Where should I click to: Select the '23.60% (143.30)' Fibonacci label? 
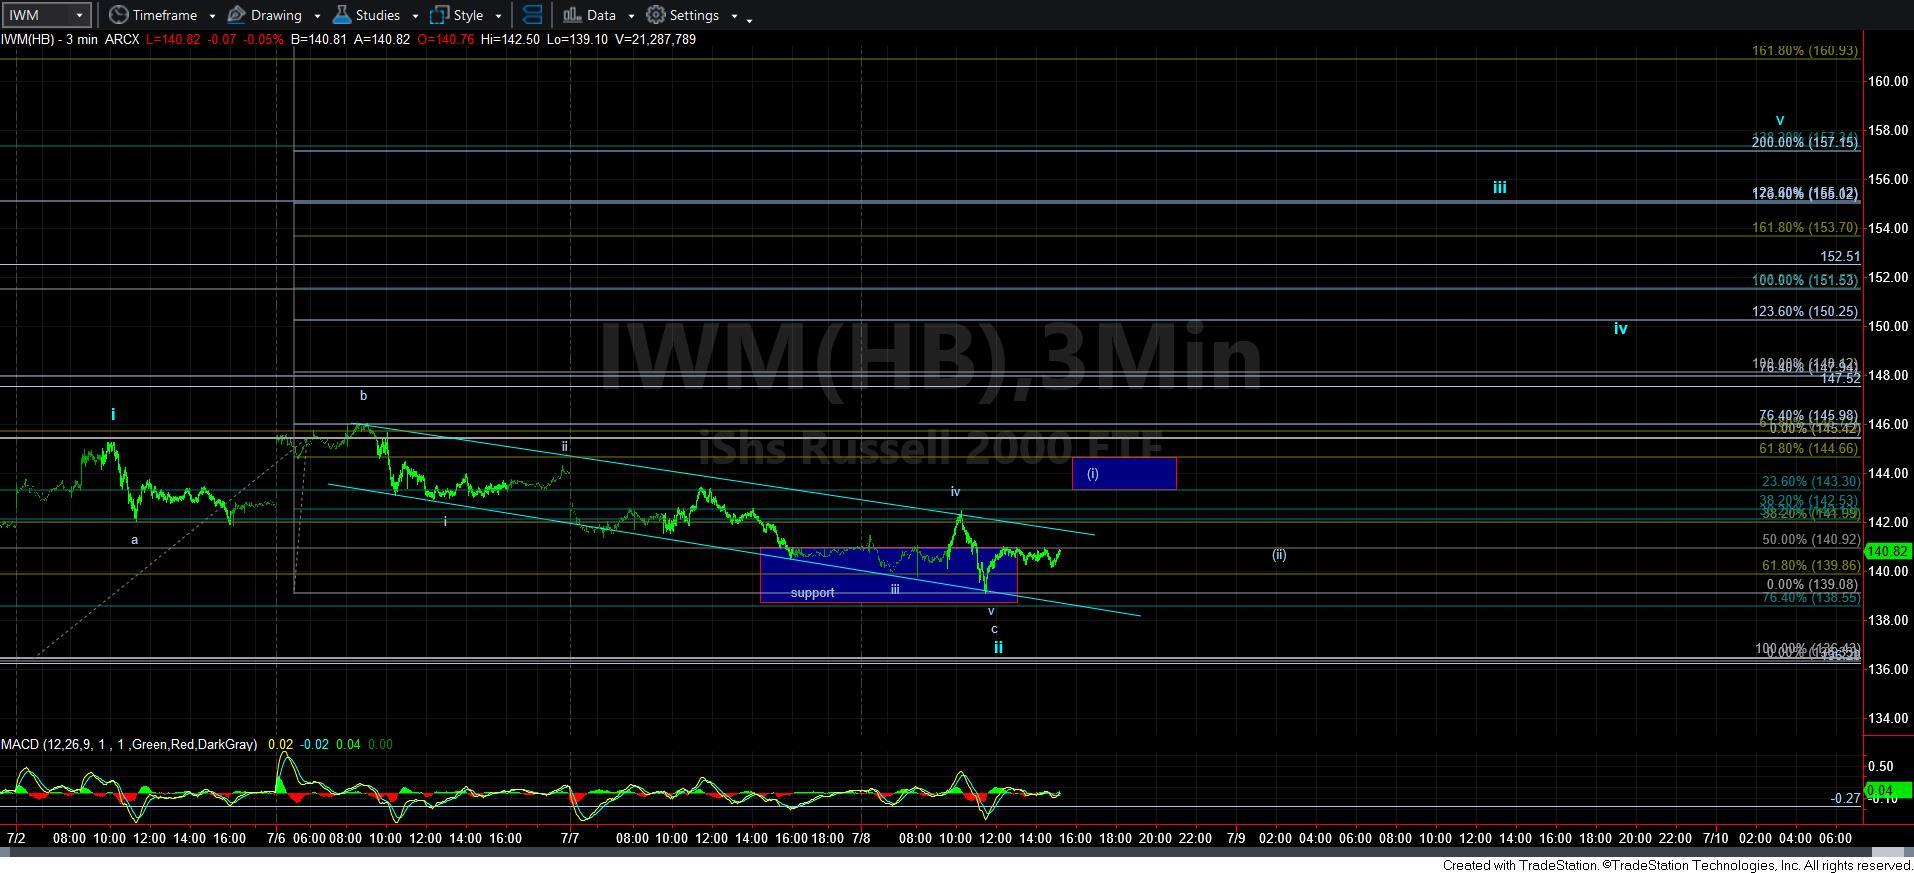coord(1810,482)
